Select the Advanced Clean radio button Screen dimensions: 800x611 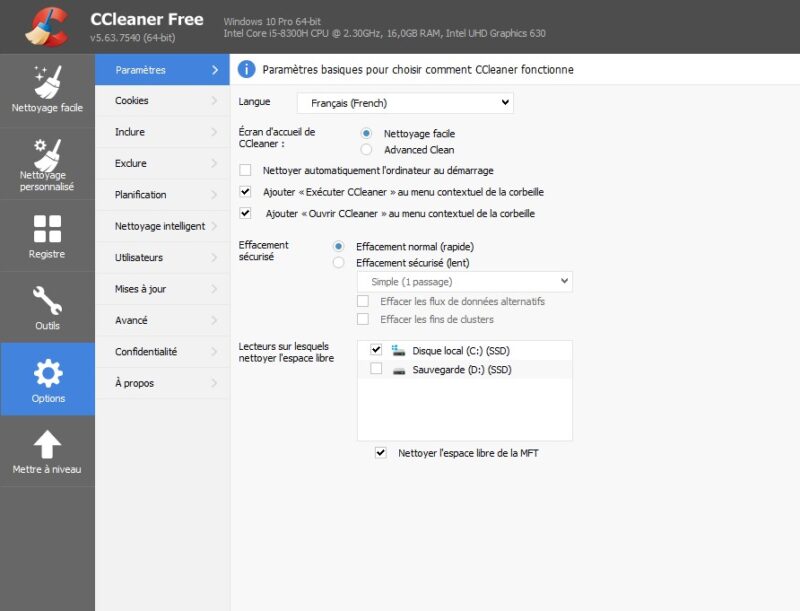[367, 149]
